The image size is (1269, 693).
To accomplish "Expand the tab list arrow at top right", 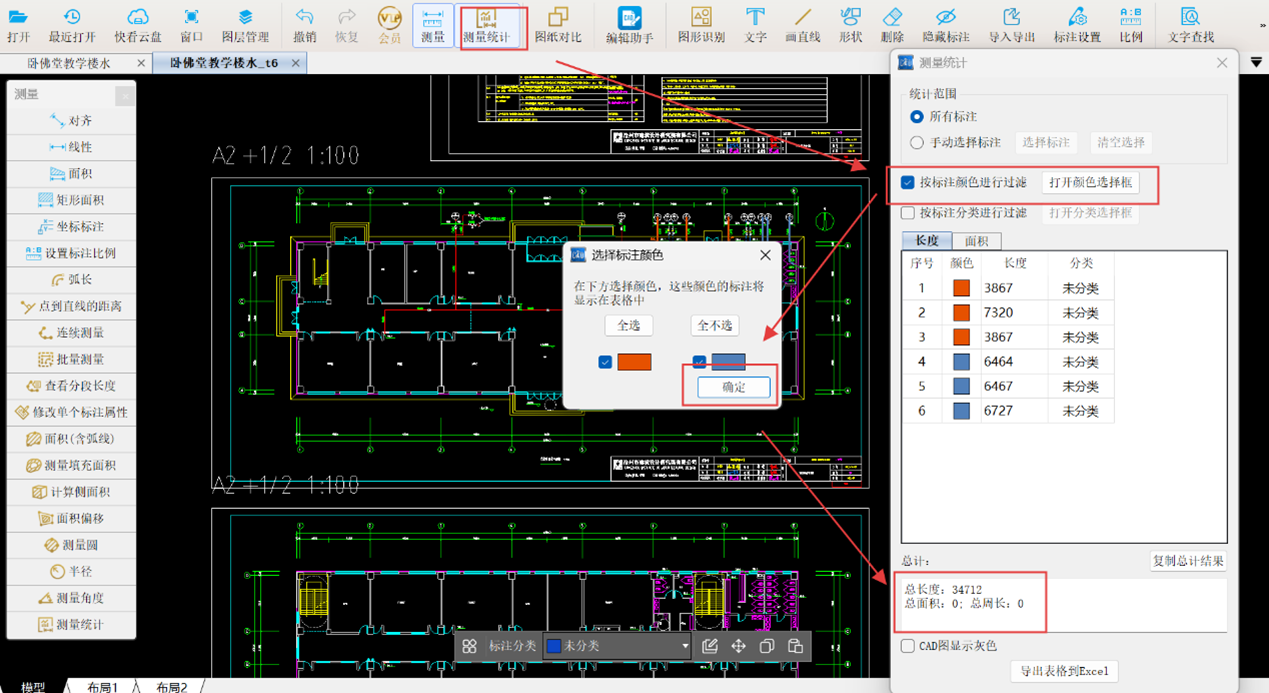I will click(x=1256, y=63).
